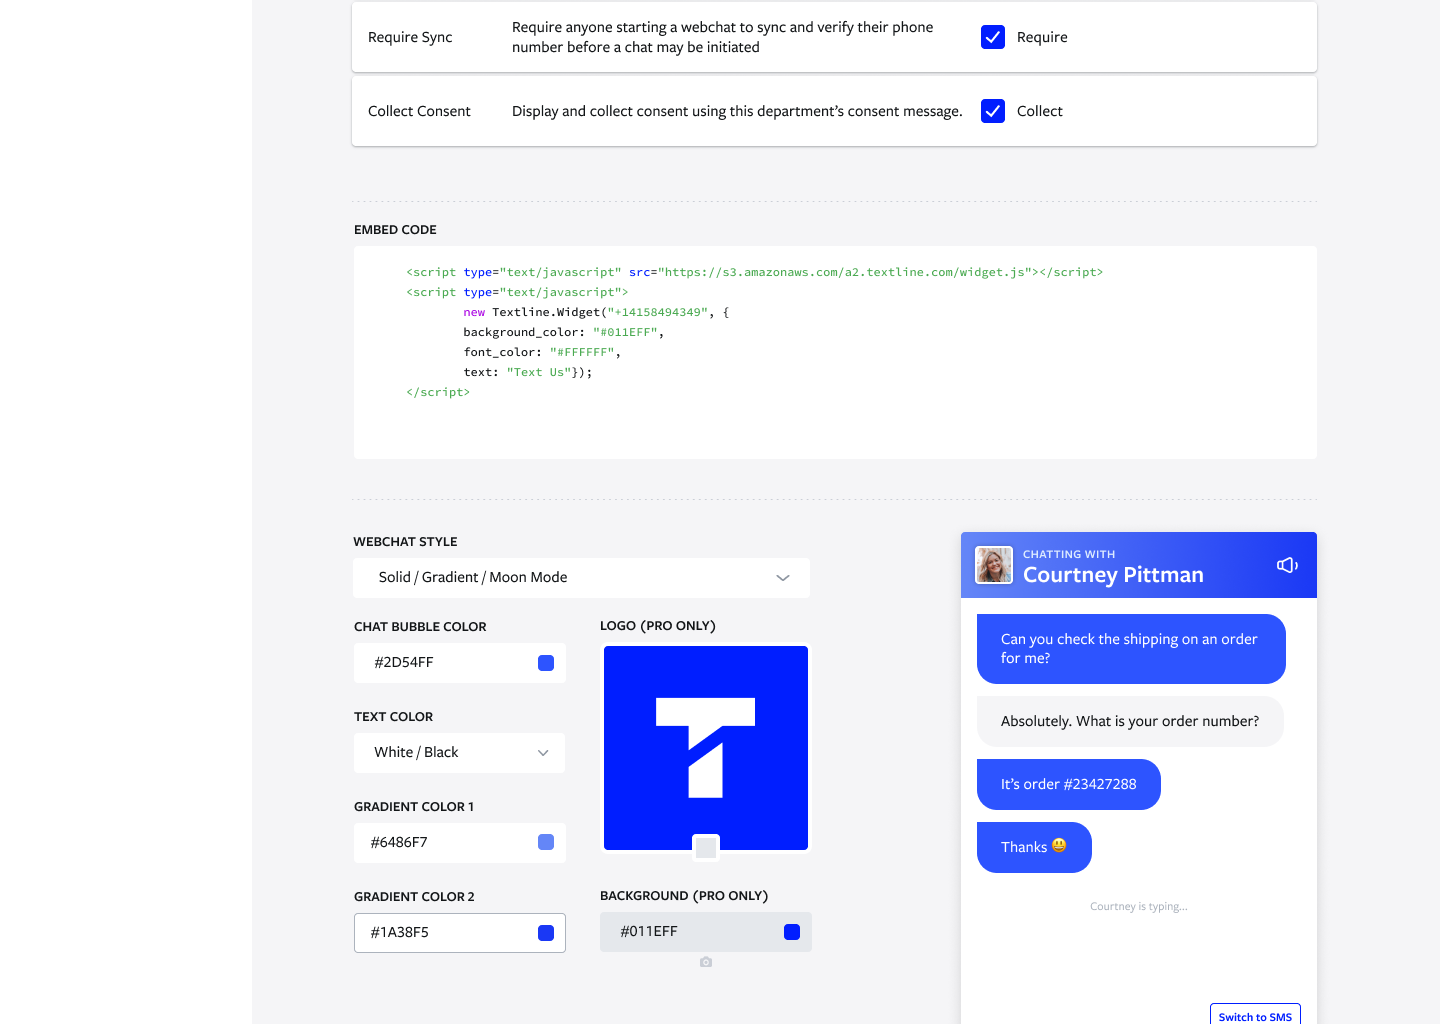
Task: Mute chat with the speaker icon
Action: (x=1287, y=565)
